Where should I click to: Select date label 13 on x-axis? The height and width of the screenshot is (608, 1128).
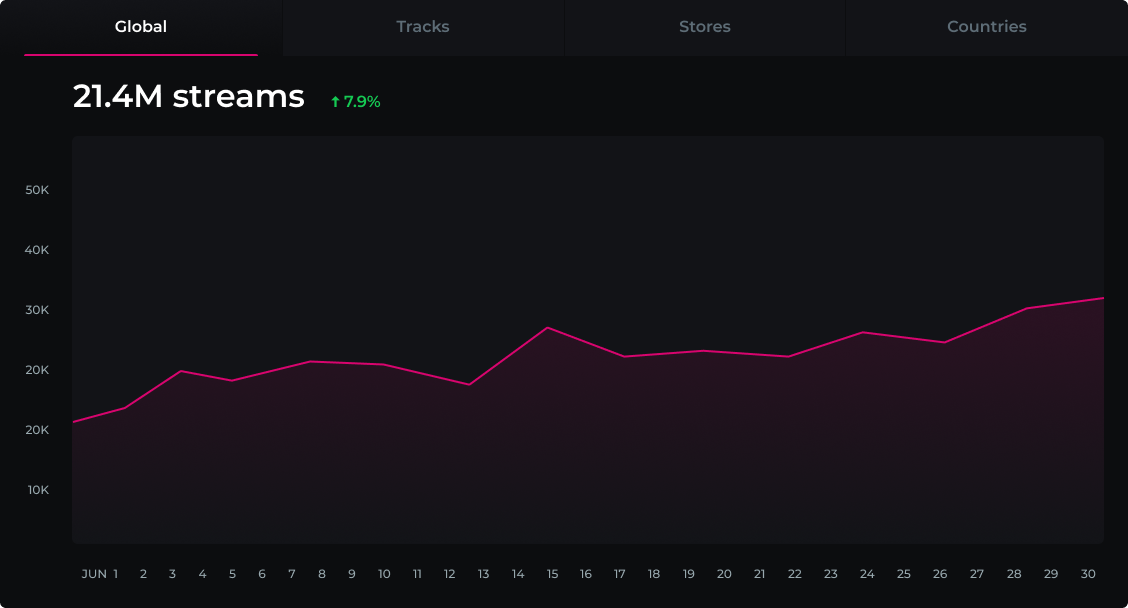pyautogui.click(x=483, y=574)
